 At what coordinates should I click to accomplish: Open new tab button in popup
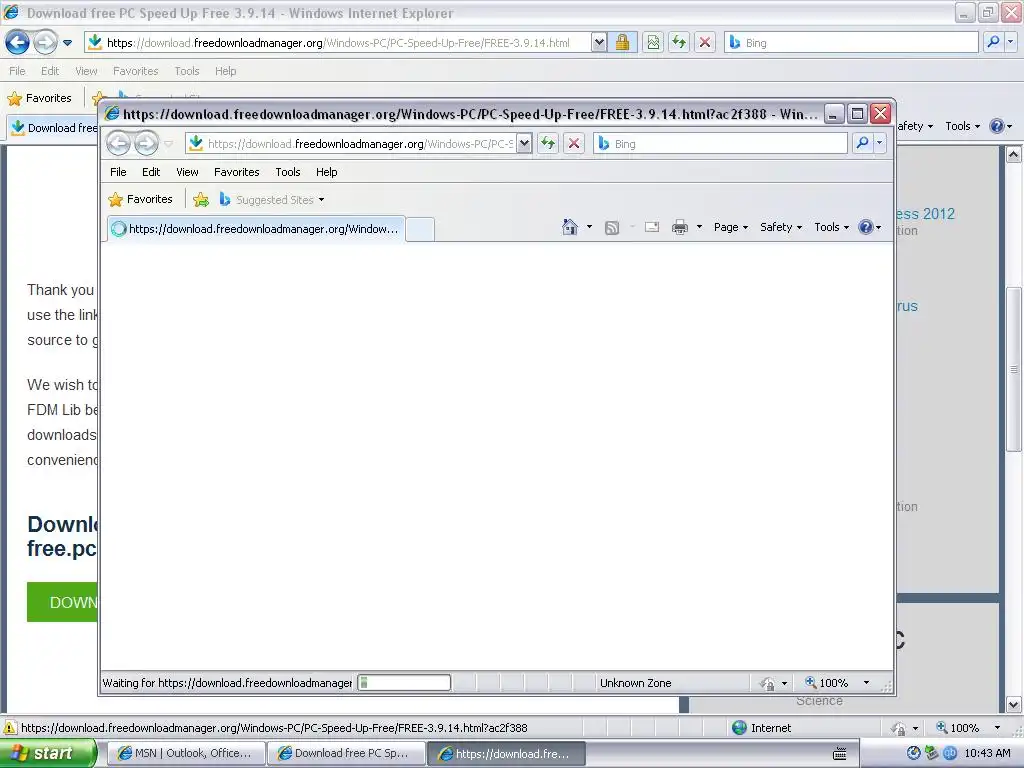[419, 229]
